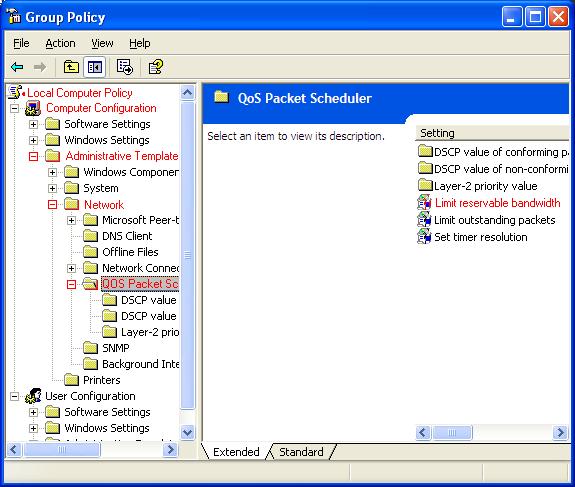
Task: Click tree pane scroll right arrow
Action: (170, 449)
